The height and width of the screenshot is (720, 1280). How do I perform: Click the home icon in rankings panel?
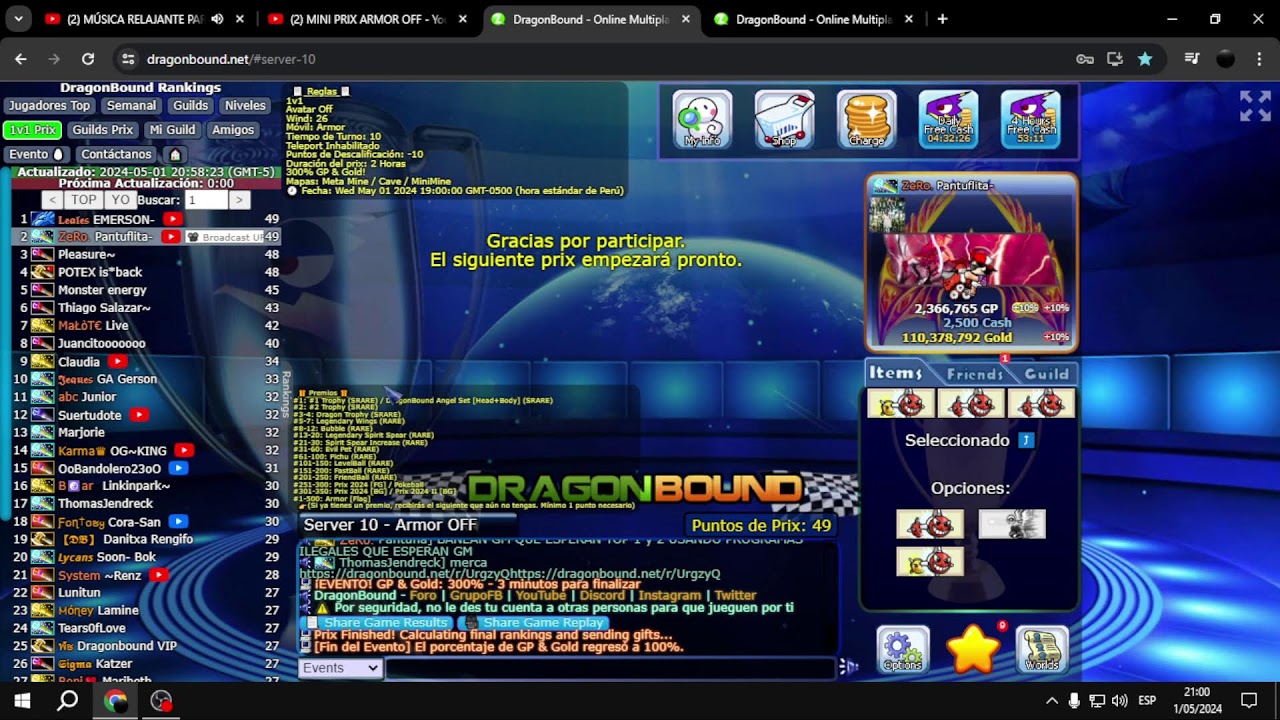point(175,155)
